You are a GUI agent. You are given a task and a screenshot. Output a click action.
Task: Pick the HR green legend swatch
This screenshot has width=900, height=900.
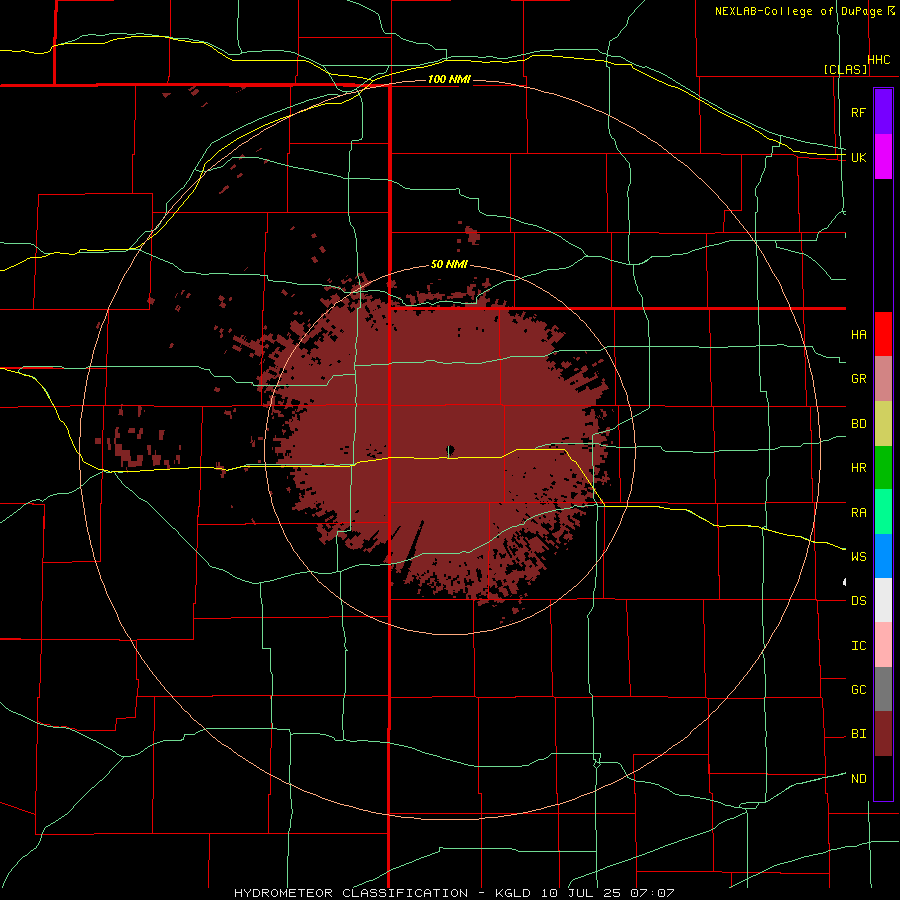883,468
